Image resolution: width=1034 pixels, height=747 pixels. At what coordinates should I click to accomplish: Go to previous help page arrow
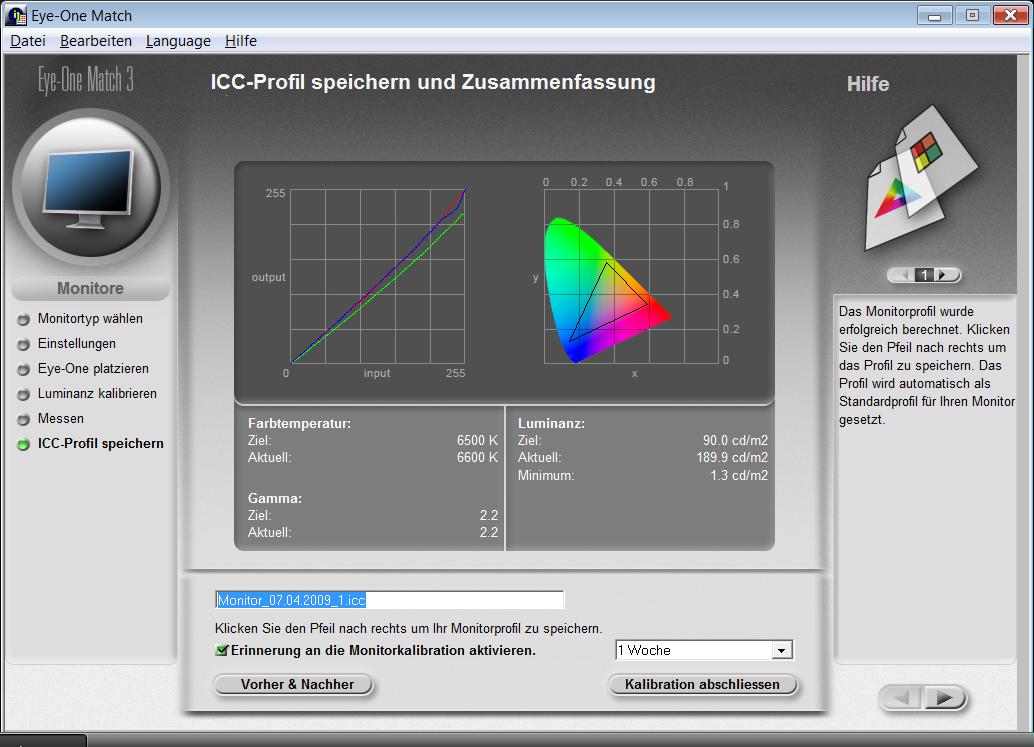point(905,274)
